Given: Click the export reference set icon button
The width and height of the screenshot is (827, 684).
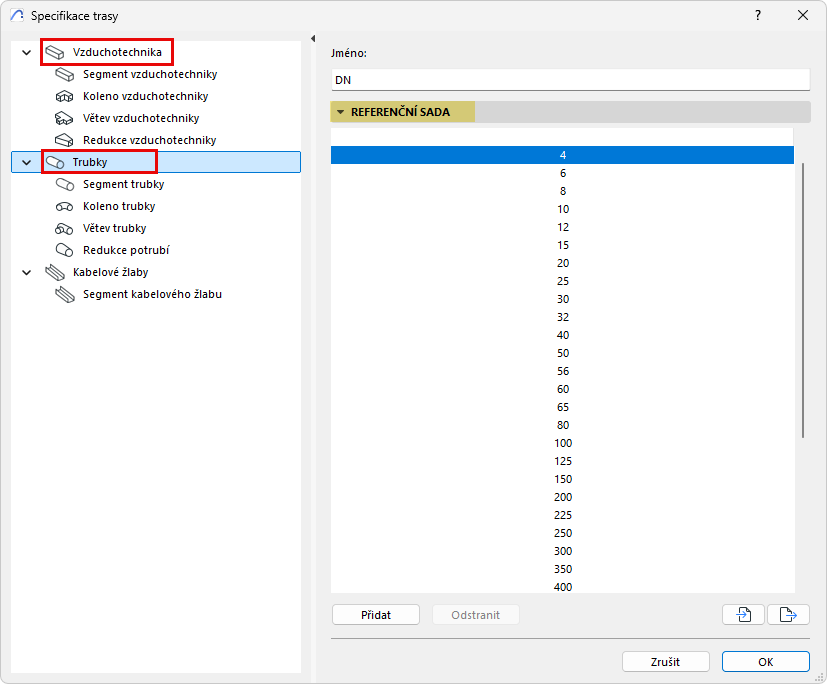Looking at the screenshot, I should 788,614.
